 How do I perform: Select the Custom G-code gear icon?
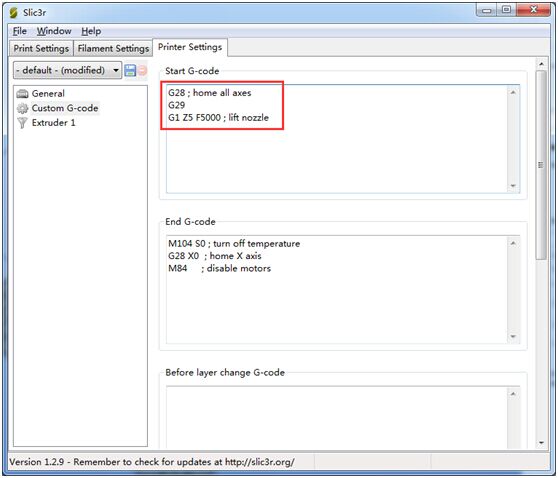point(22,108)
